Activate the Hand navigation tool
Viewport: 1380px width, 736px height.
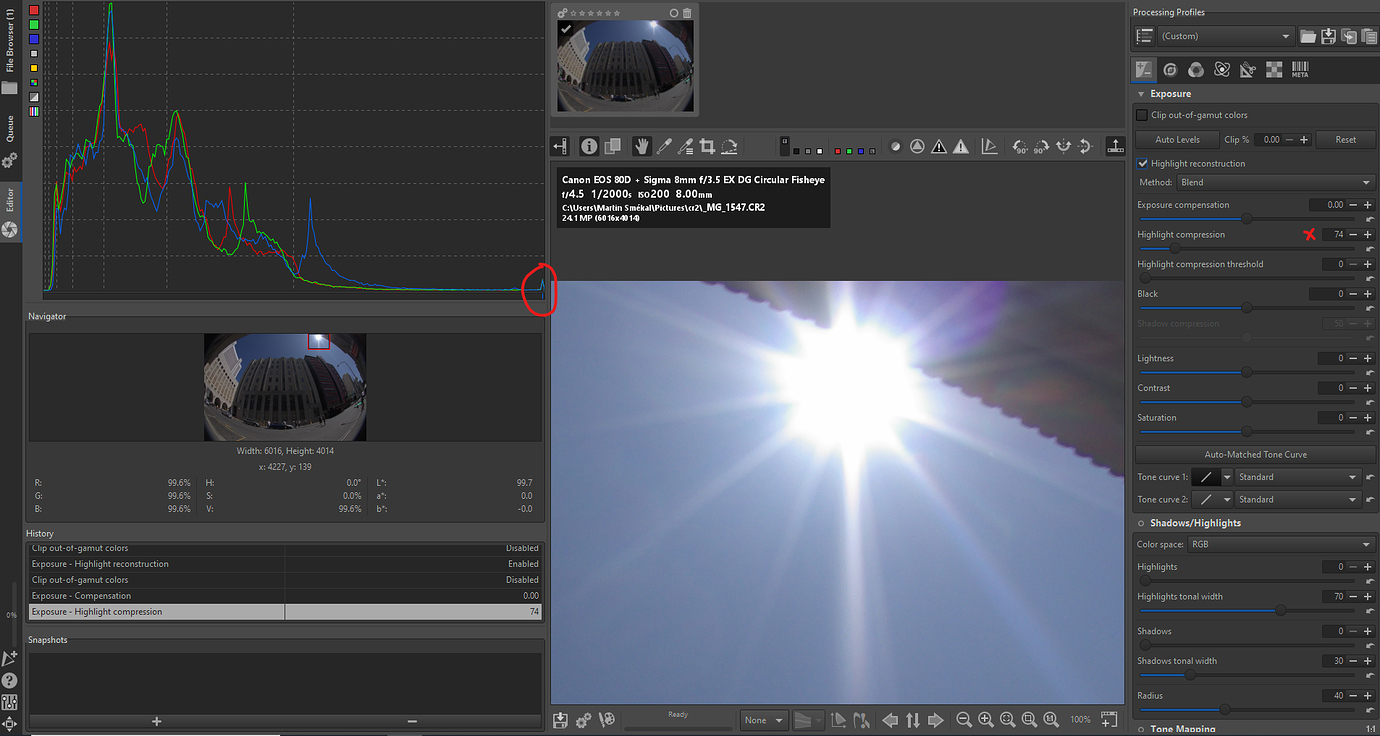641,146
